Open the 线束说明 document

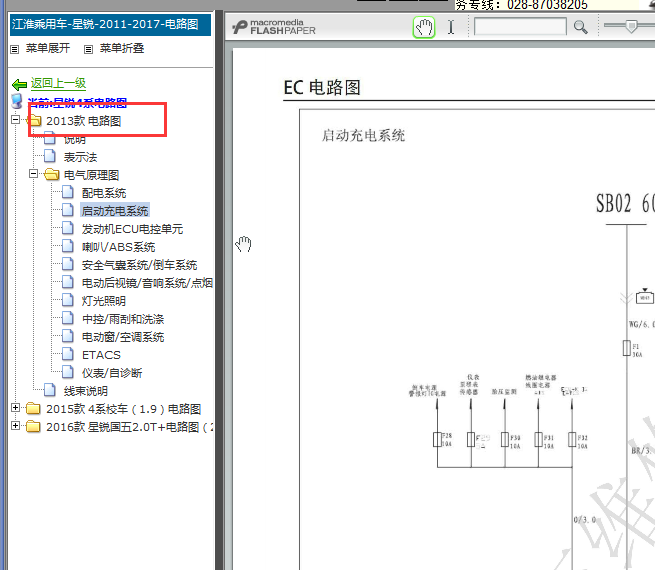(x=86, y=391)
